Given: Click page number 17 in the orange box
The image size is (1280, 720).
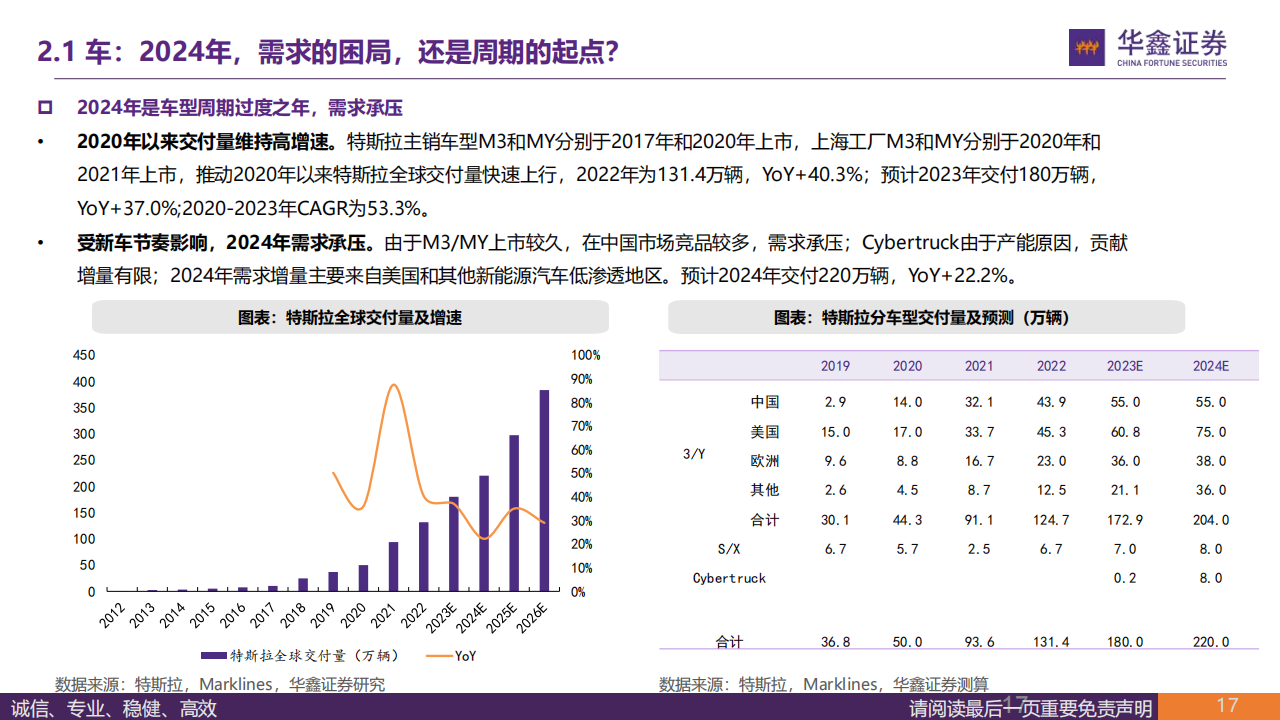Looking at the screenshot, I should tap(1228, 706).
